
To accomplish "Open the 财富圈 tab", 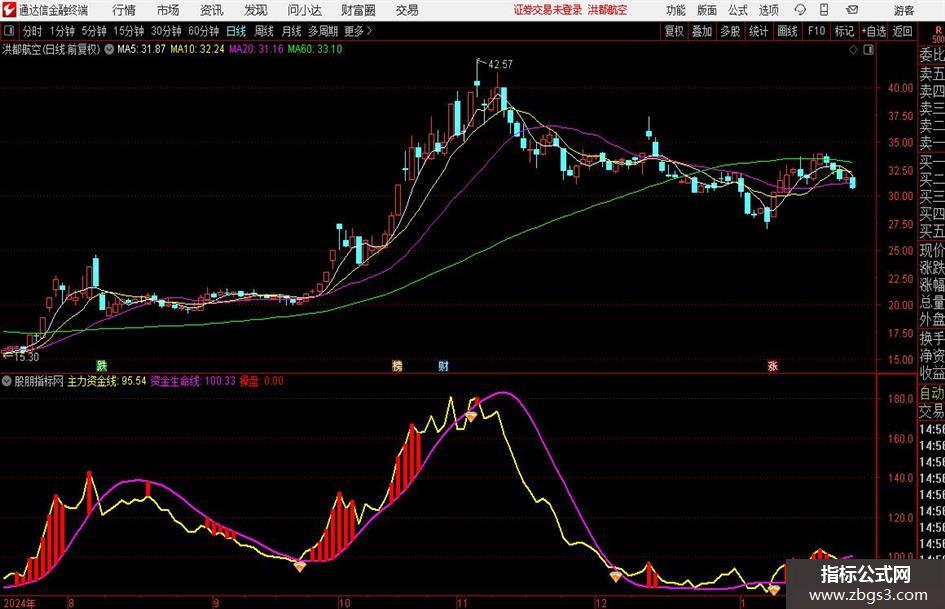I will click(x=359, y=10).
